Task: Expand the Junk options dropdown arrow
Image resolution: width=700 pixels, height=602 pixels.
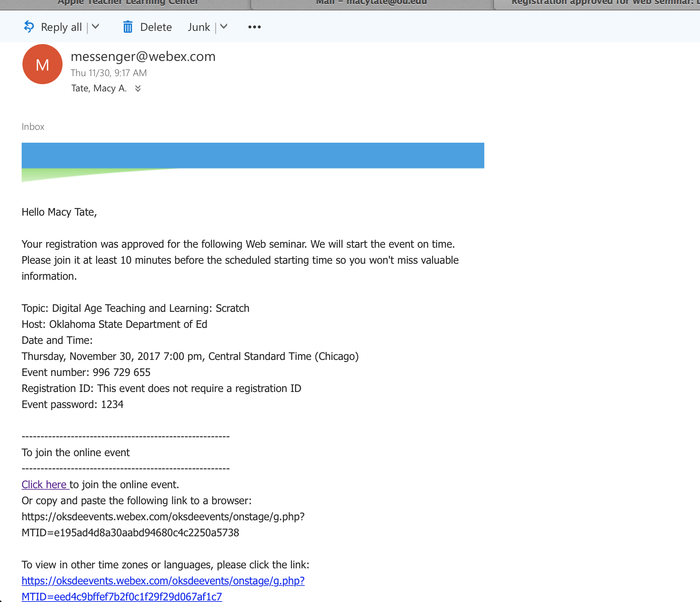Action: click(223, 27)
